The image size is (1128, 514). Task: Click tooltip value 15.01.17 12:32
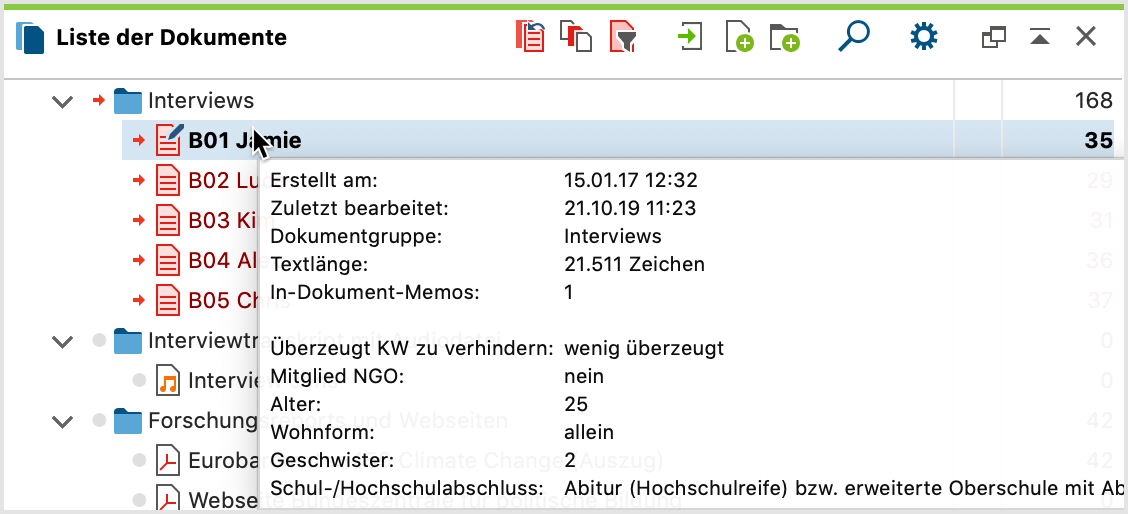[x=631, y=181]
